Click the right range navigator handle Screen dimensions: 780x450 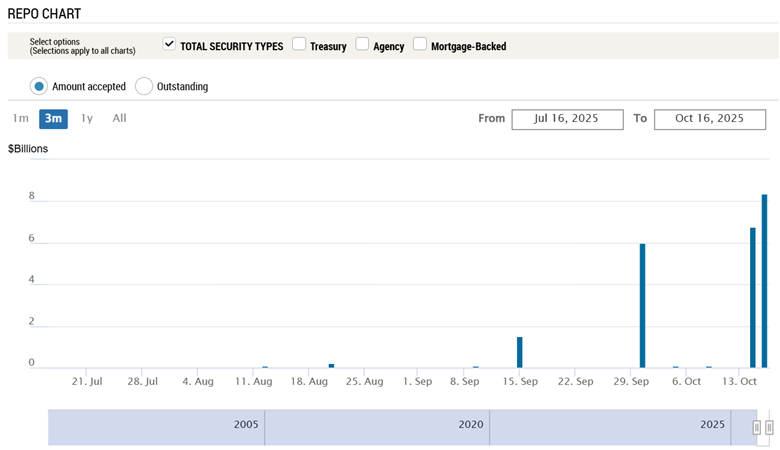tap(769, 428)
